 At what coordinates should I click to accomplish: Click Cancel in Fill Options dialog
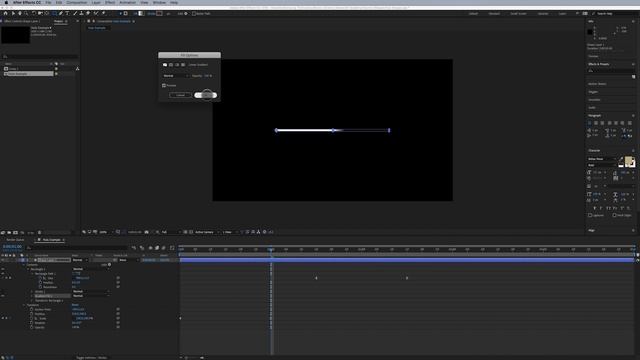click(x=180, y=95)
